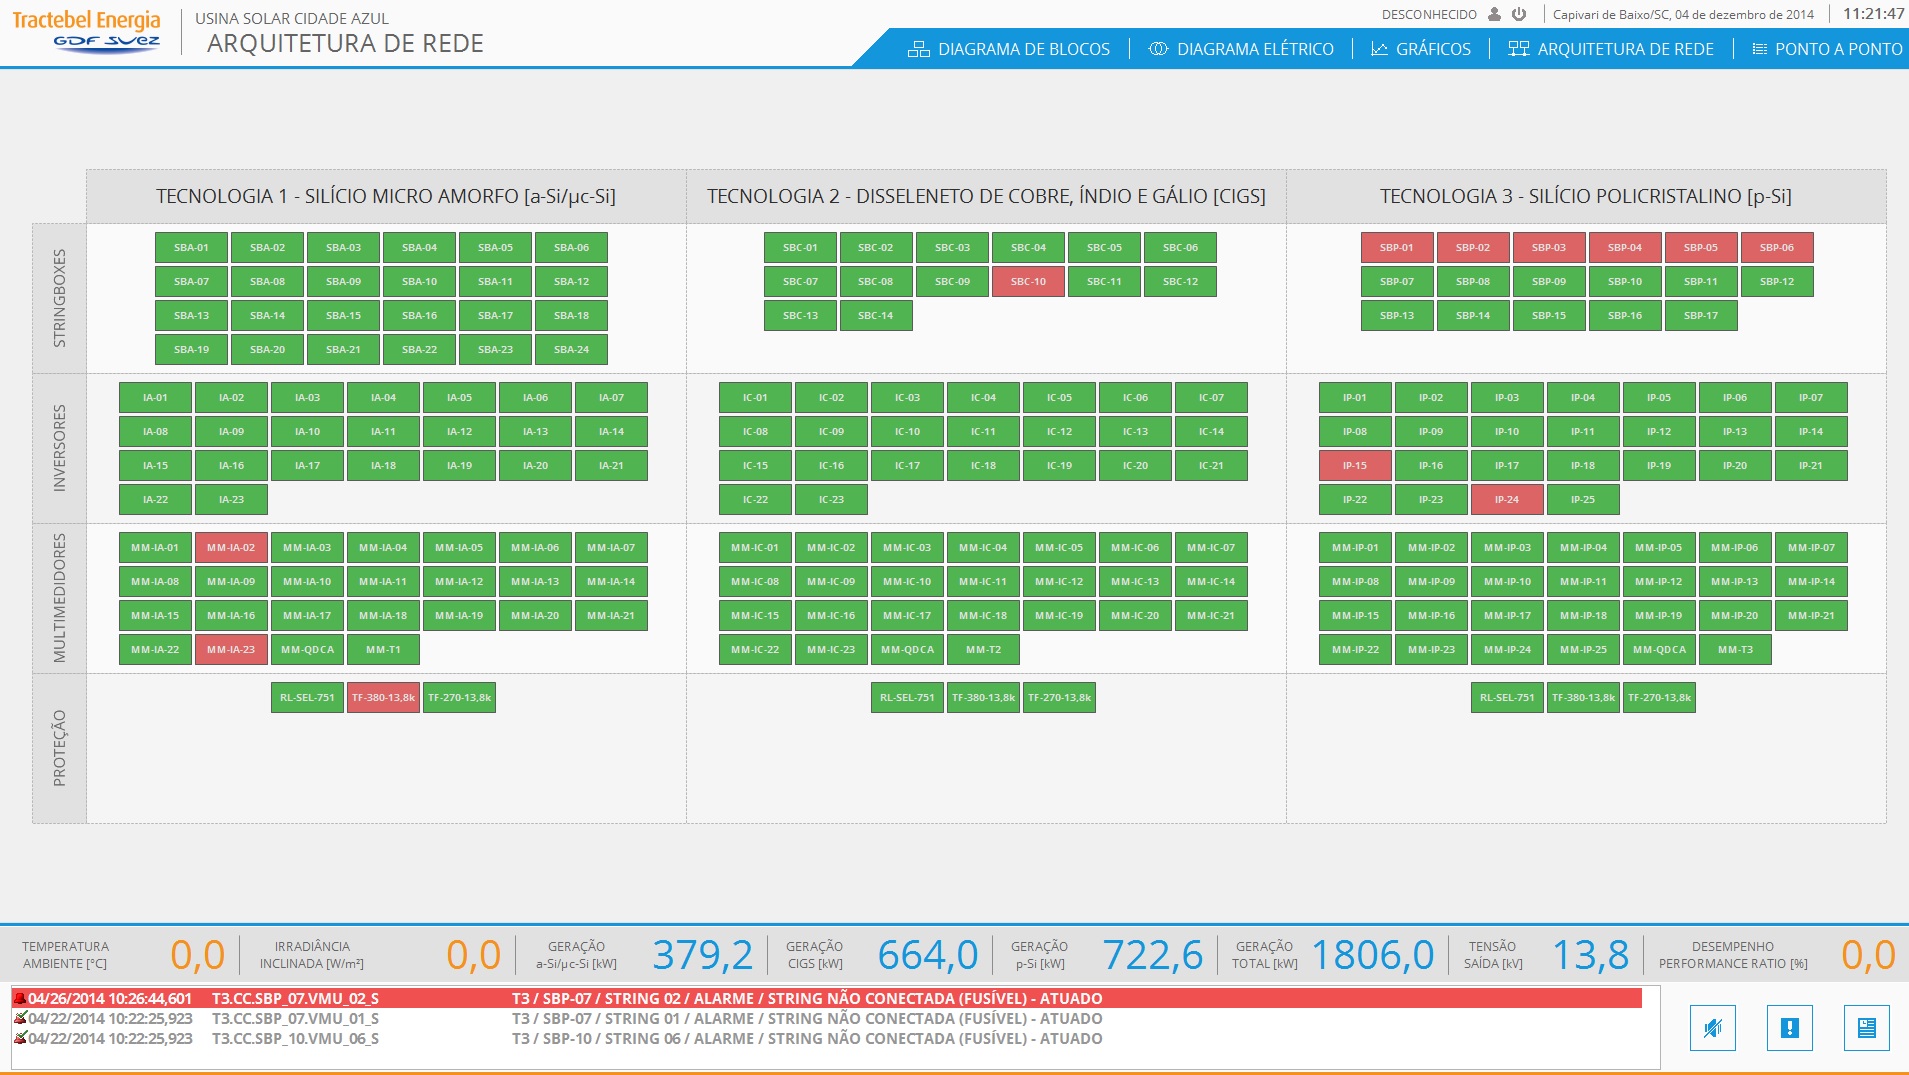1909x1075 pixels.
Task: Open the red SBP-06 stringbox
Action: (1777, 248)
